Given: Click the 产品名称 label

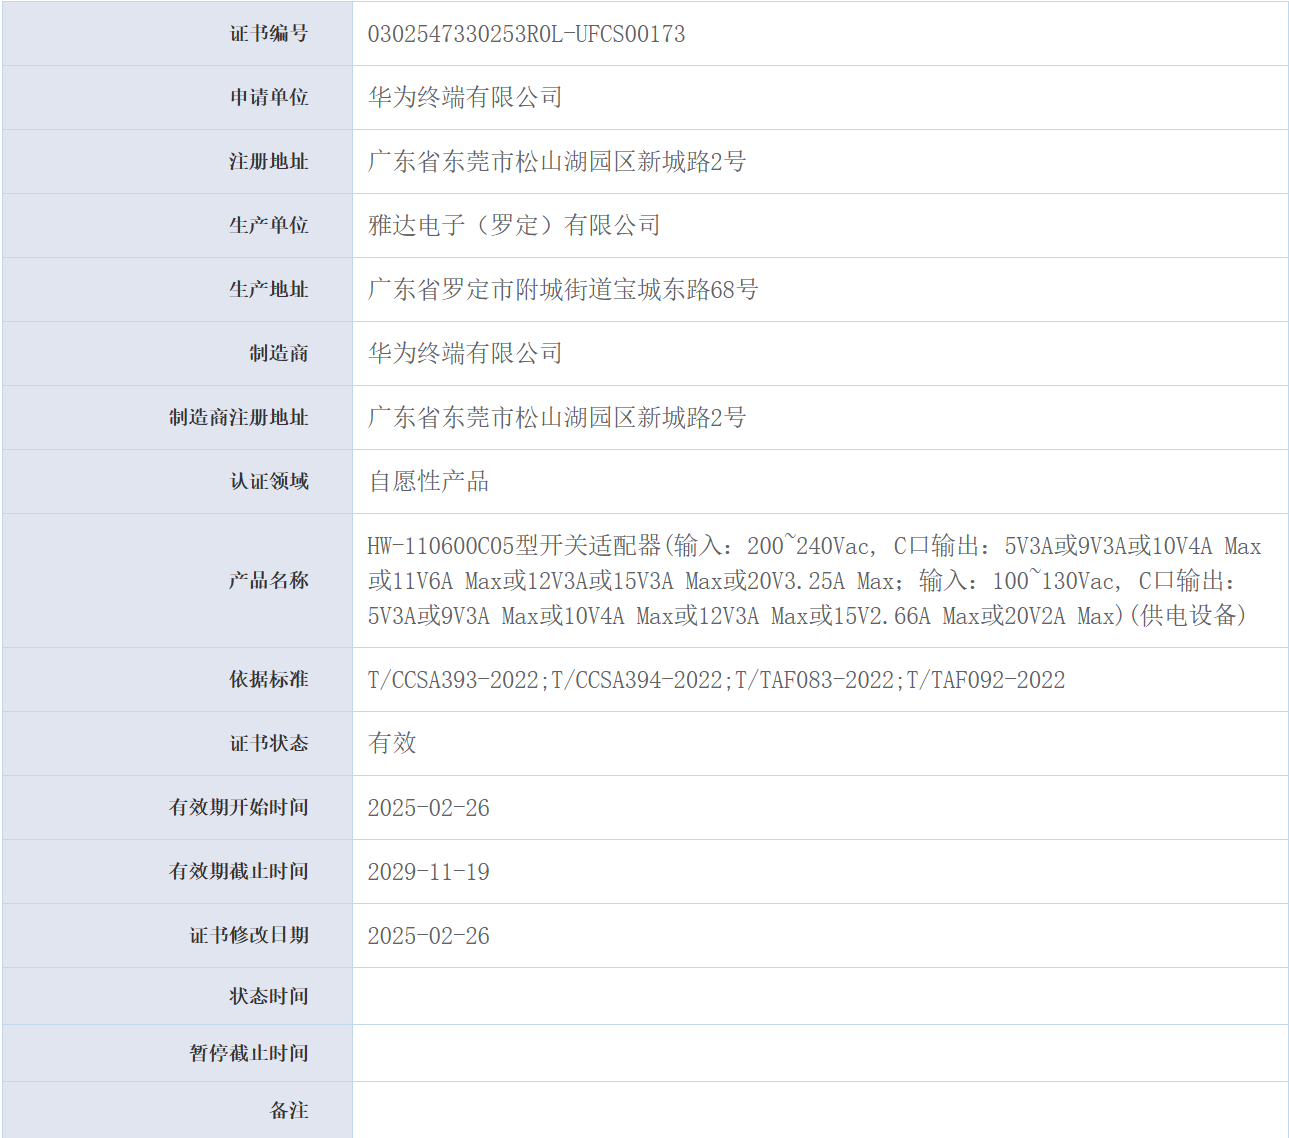Looking at the screenshot, I should tap(269, 581).
